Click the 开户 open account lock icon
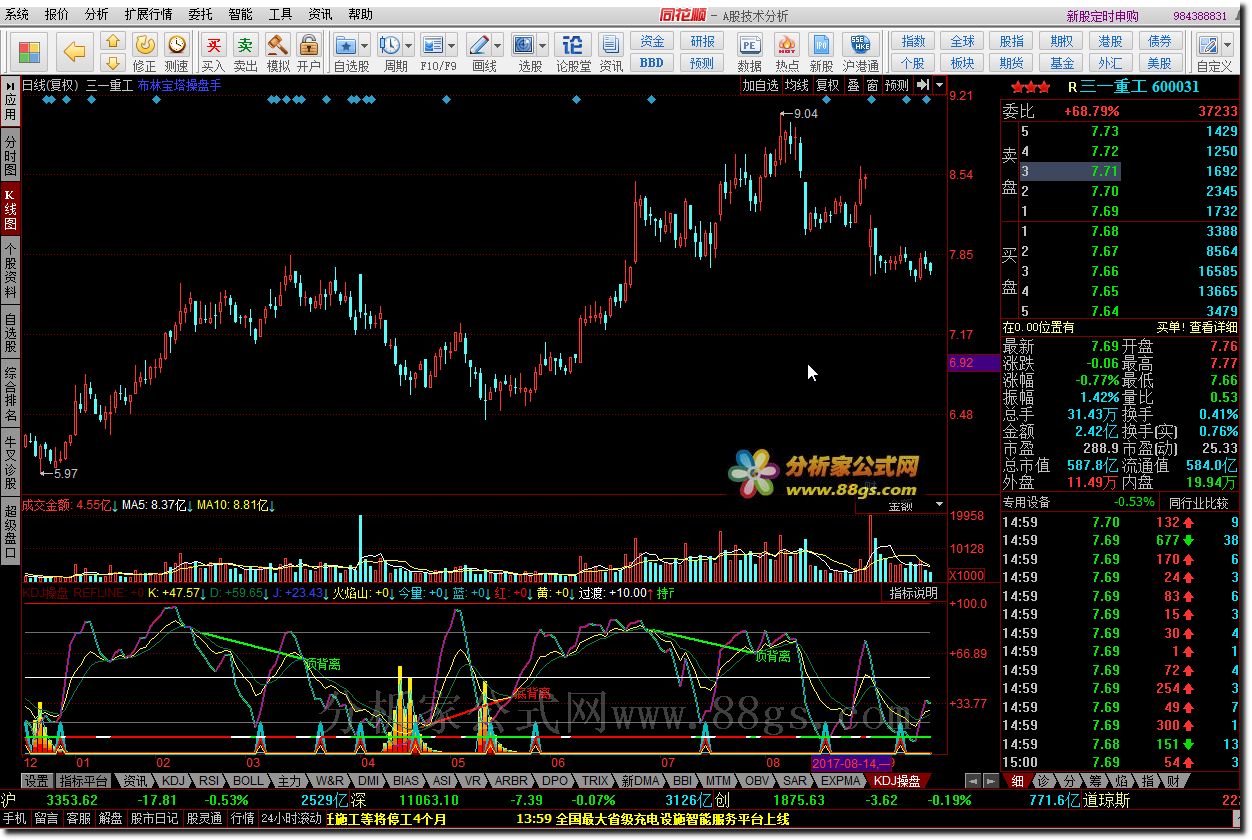Screen dimensions: 1252x840 [309, 52]
